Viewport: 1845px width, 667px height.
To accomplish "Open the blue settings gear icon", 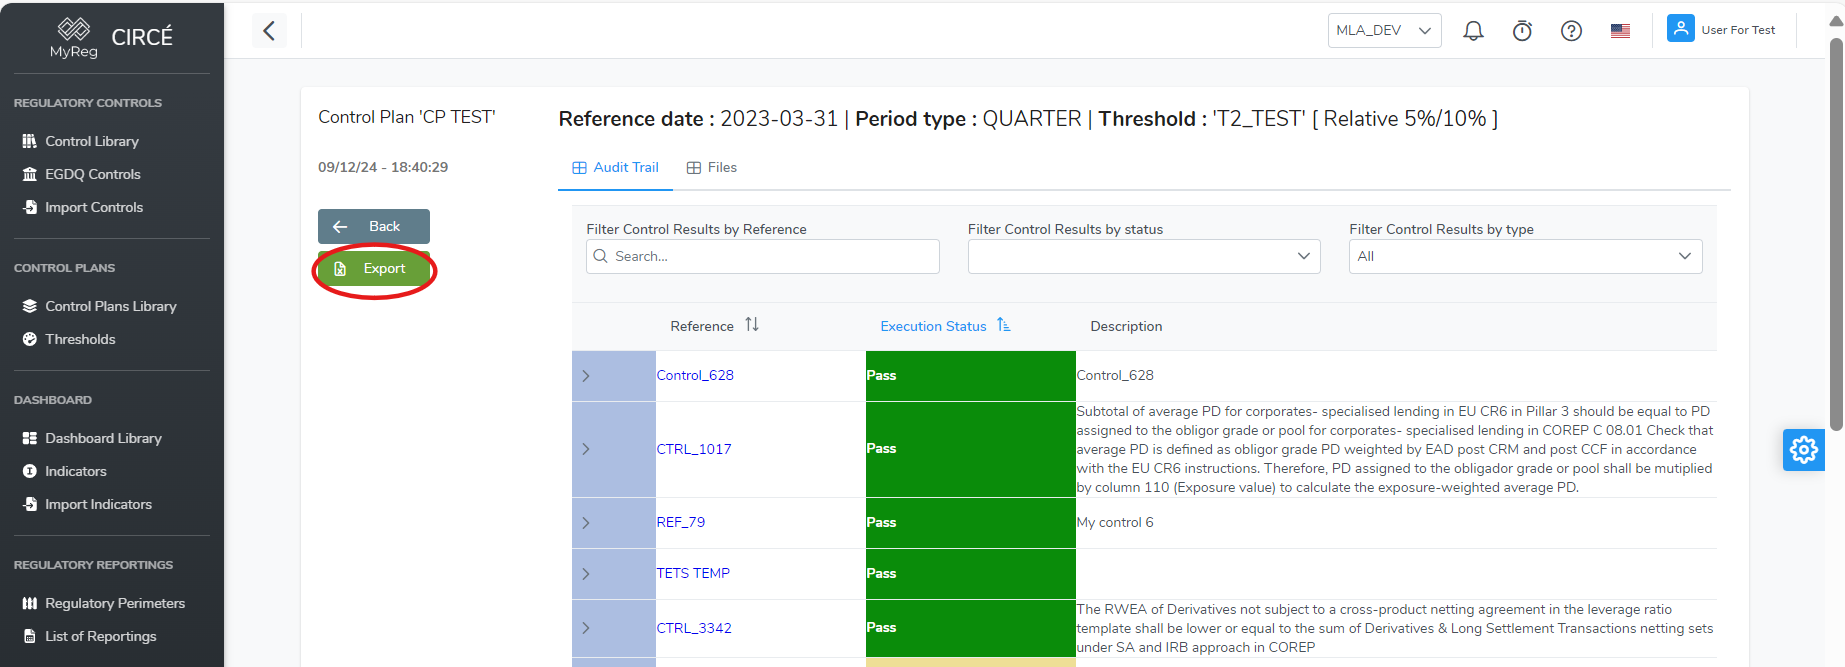I will click(1803, 450).
